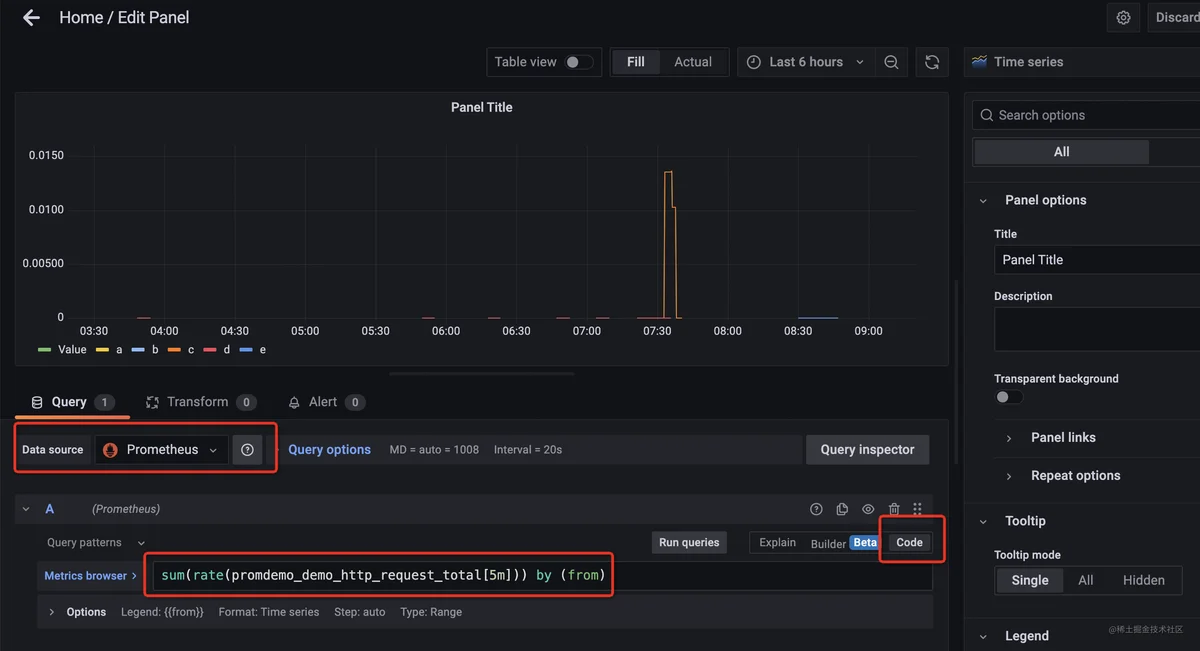1200x651 pixels.
Task: Open the Last 6 hours time picker
Action: point(806,62)
